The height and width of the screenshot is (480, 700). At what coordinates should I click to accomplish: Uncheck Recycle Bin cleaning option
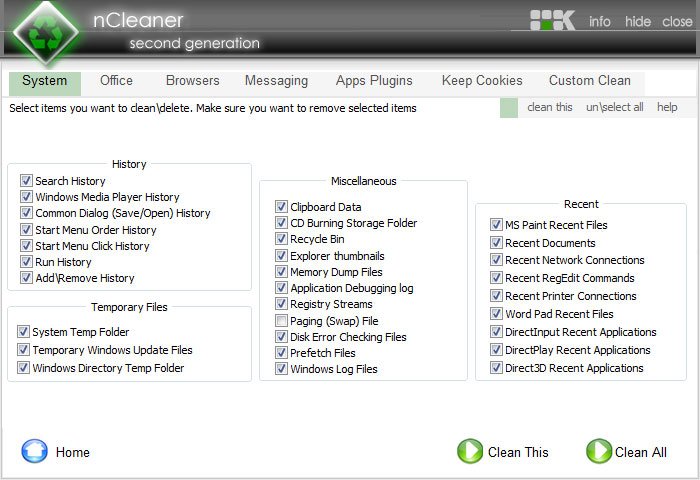[281, 238]
